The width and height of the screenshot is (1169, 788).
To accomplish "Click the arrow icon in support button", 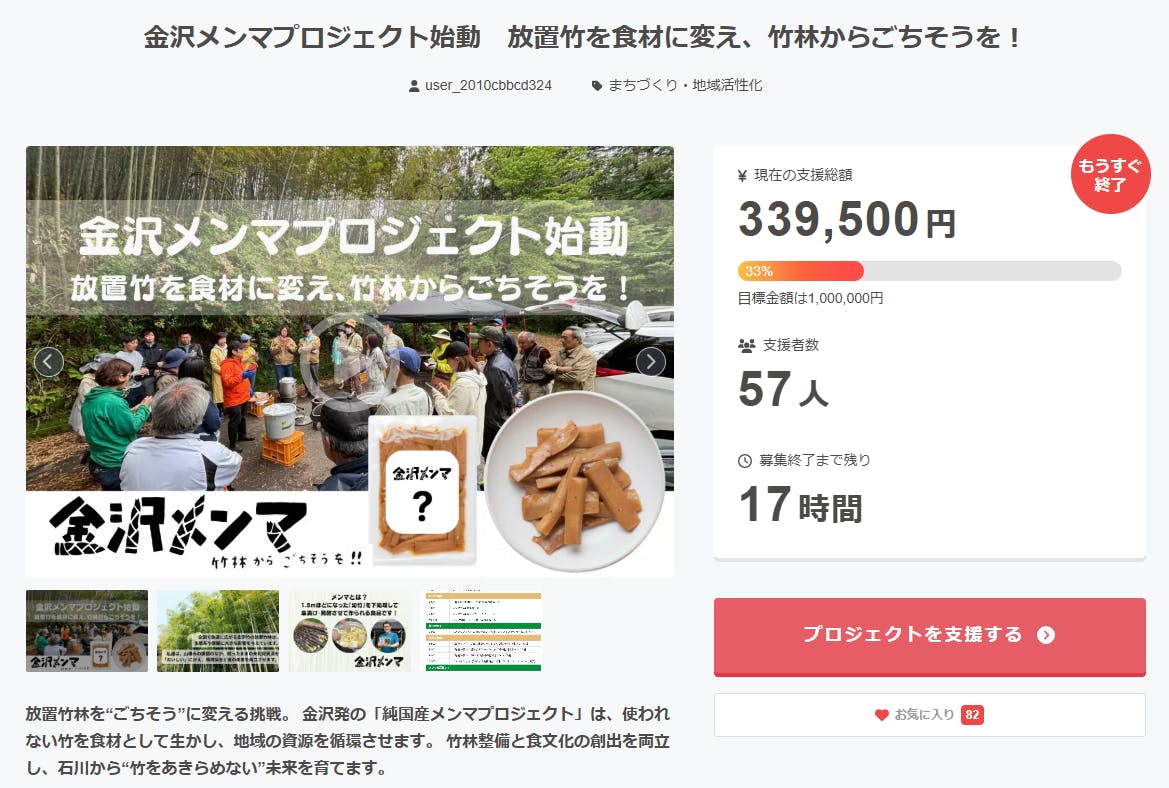I will tap(1046, 635).
